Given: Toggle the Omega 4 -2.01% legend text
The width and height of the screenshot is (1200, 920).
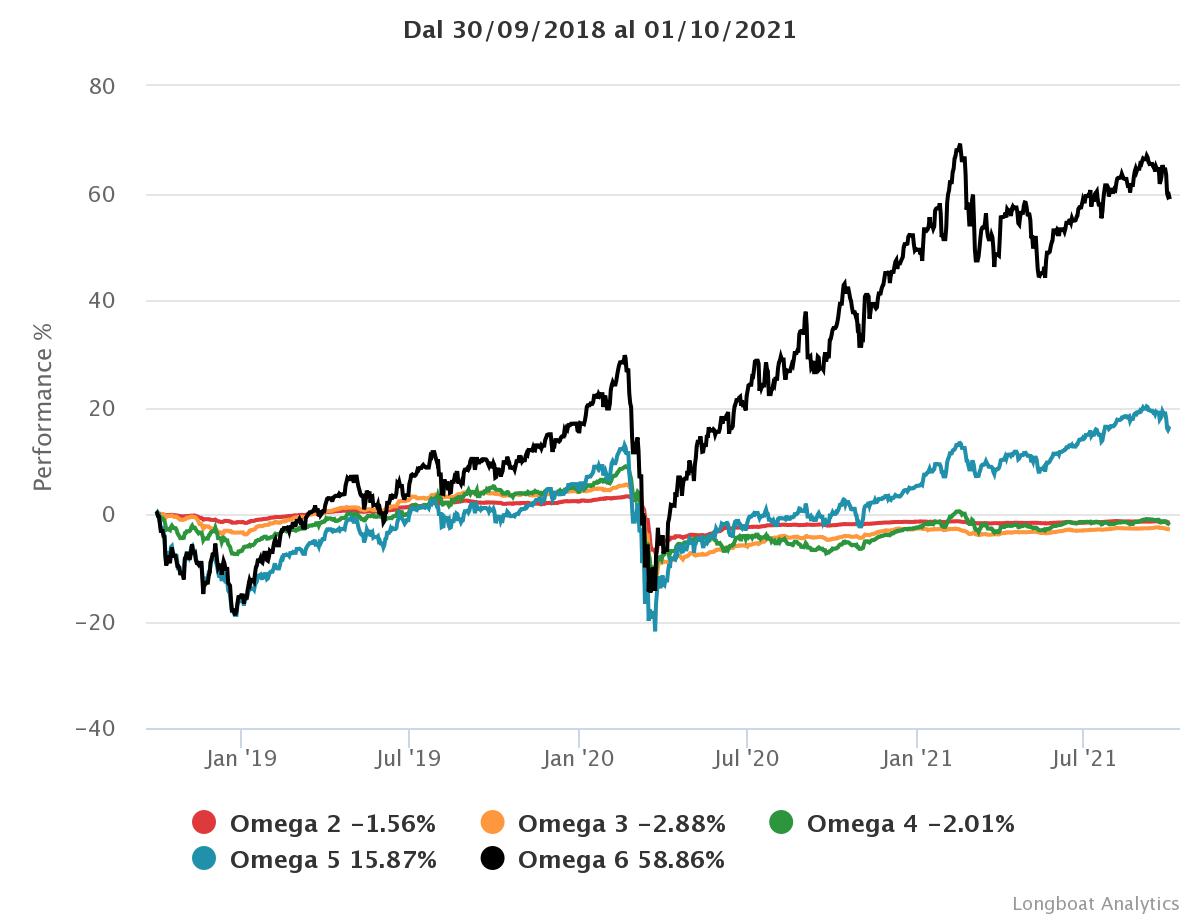Looking at the screenshot, I should 910,824.
